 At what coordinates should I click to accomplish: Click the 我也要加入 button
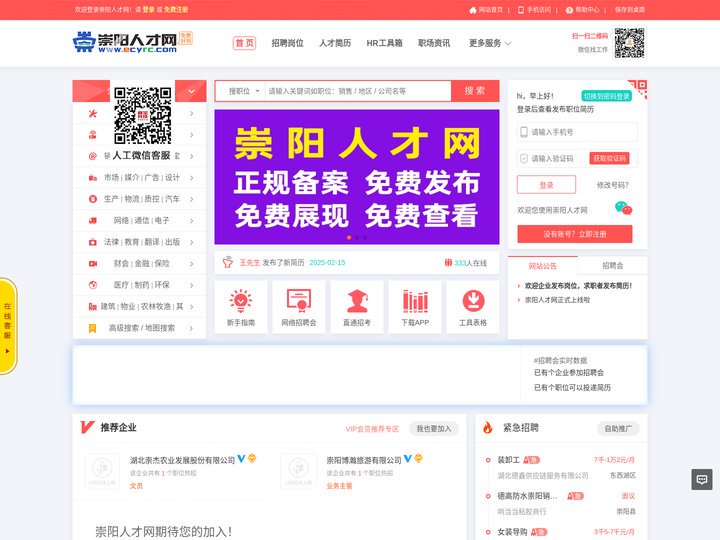(433, 428)
